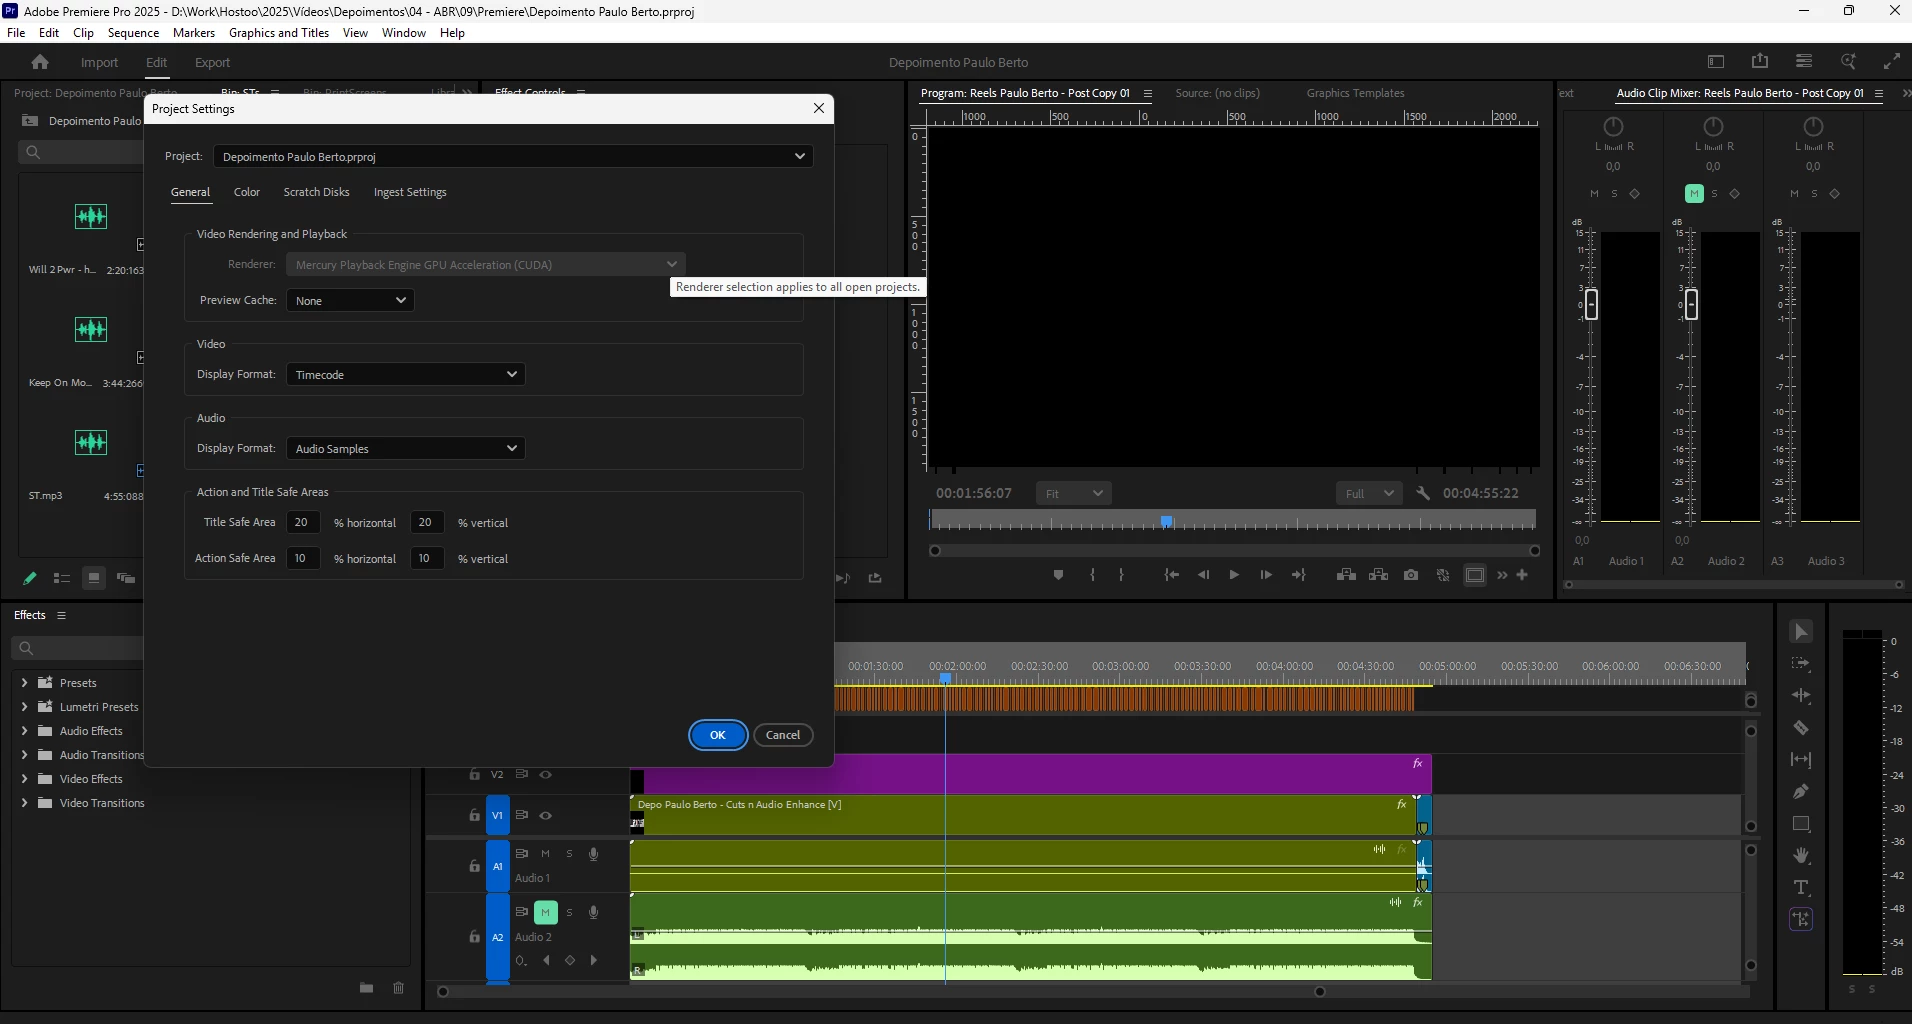Click the Mark In button

(1092, 575)
